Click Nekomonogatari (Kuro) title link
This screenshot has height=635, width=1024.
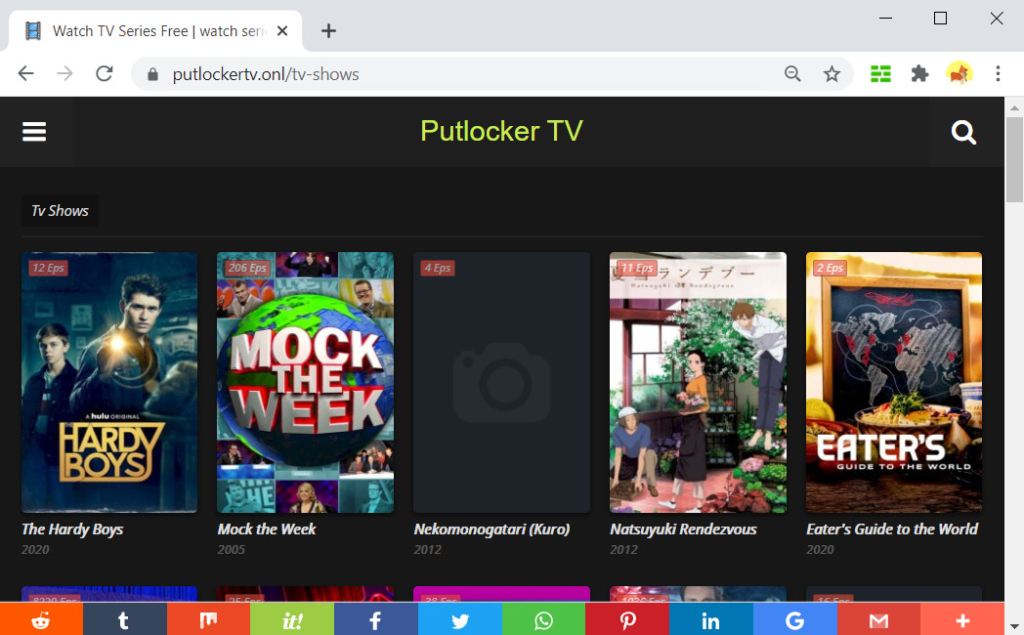point(492,529)
